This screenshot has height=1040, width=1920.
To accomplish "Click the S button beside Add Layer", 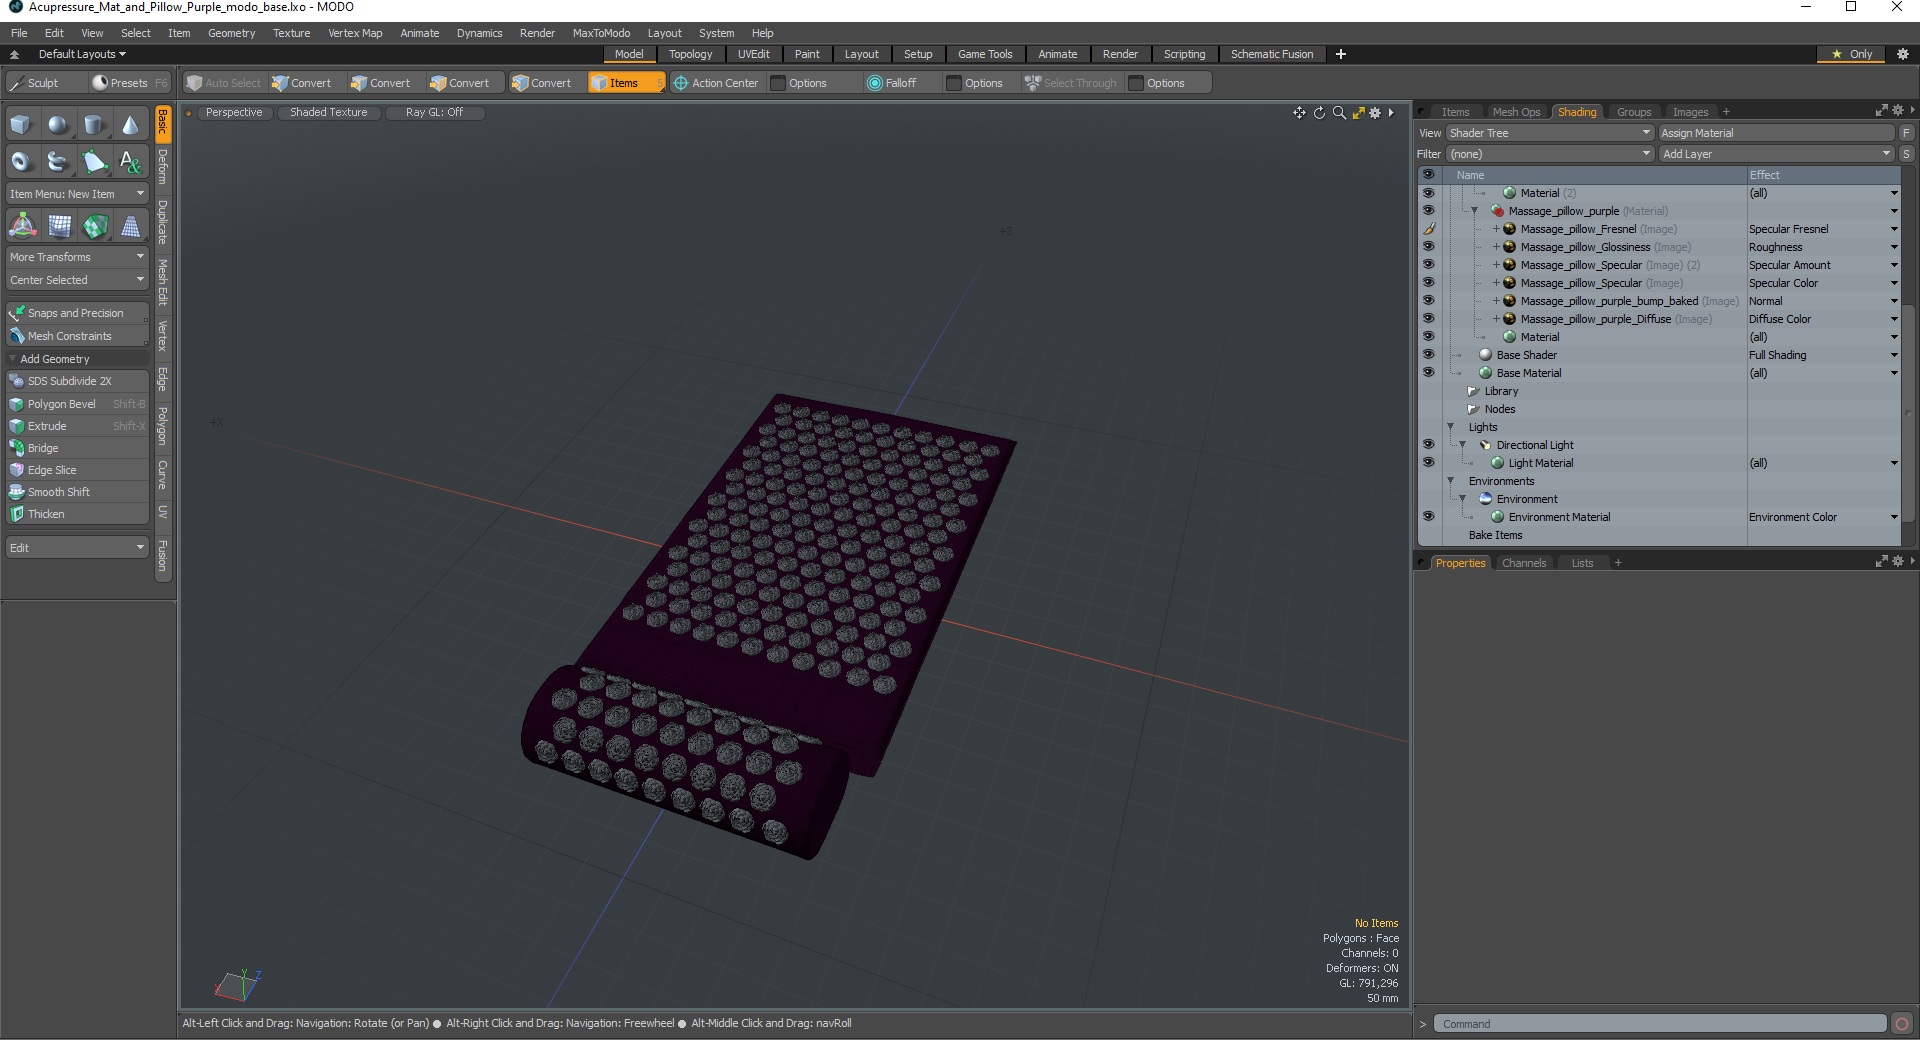I will (x=1907, y=154).
